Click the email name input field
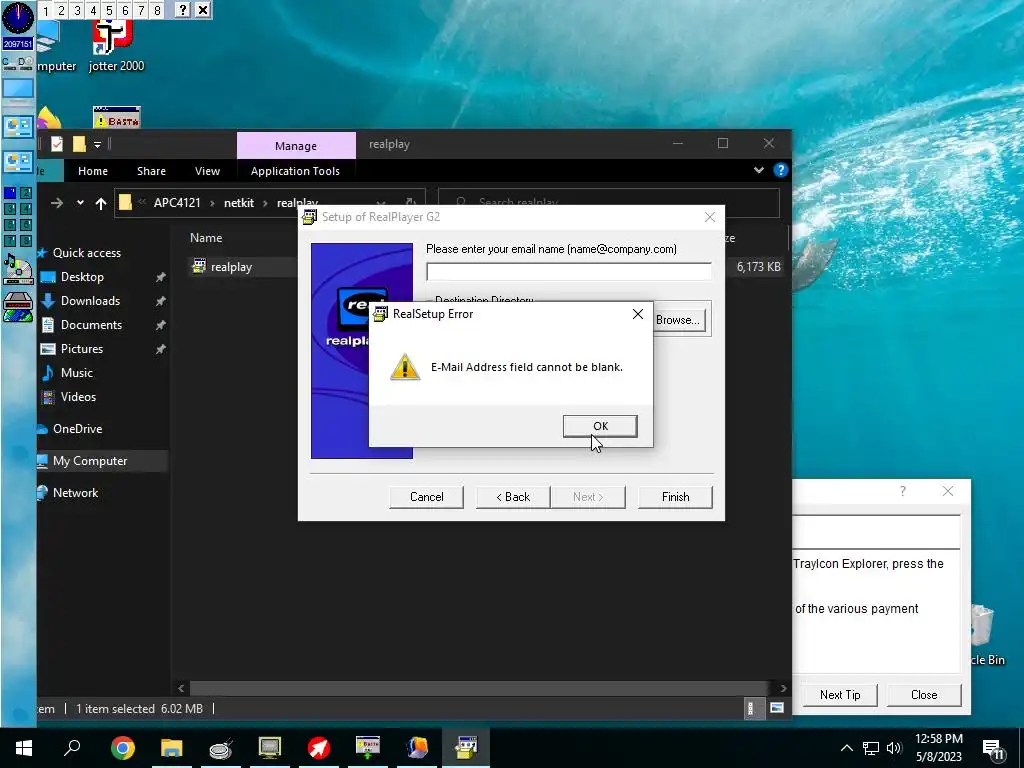Screen dimensions: 1024x768 569,271
